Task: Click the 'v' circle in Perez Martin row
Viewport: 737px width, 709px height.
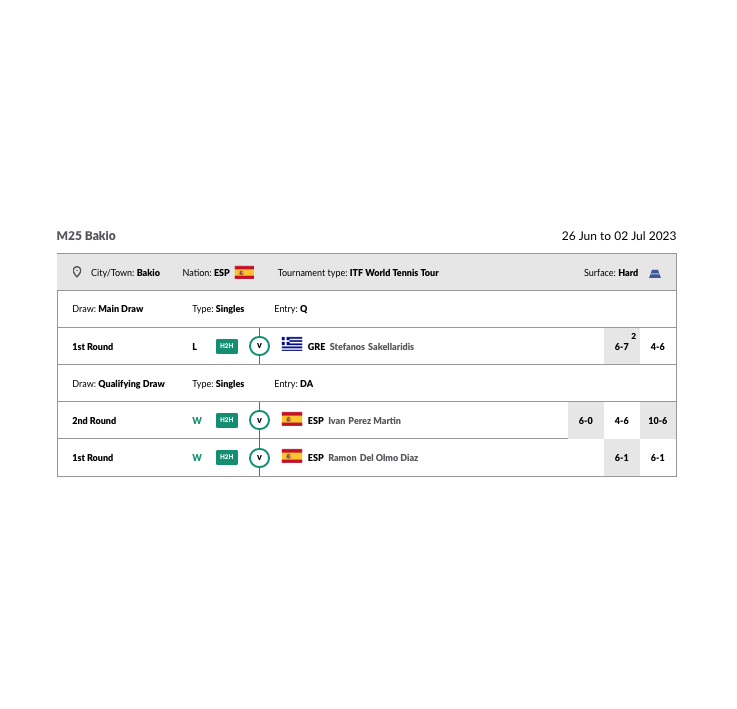Action: point(259,420)
